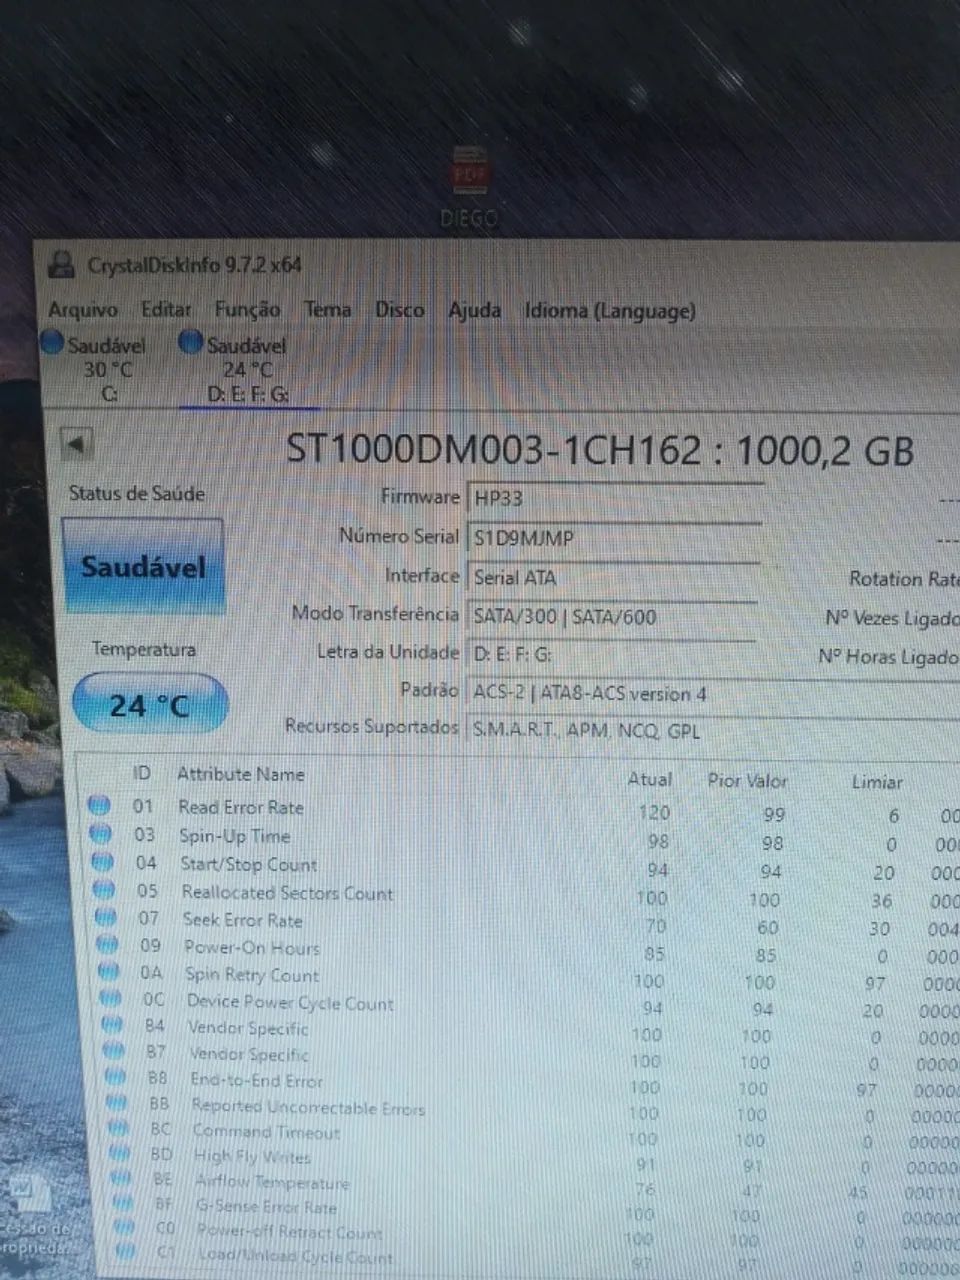The width and height of the screenshot is (960, 1280).
Task: Open the Arquivo menu
Action: [83, 309]
